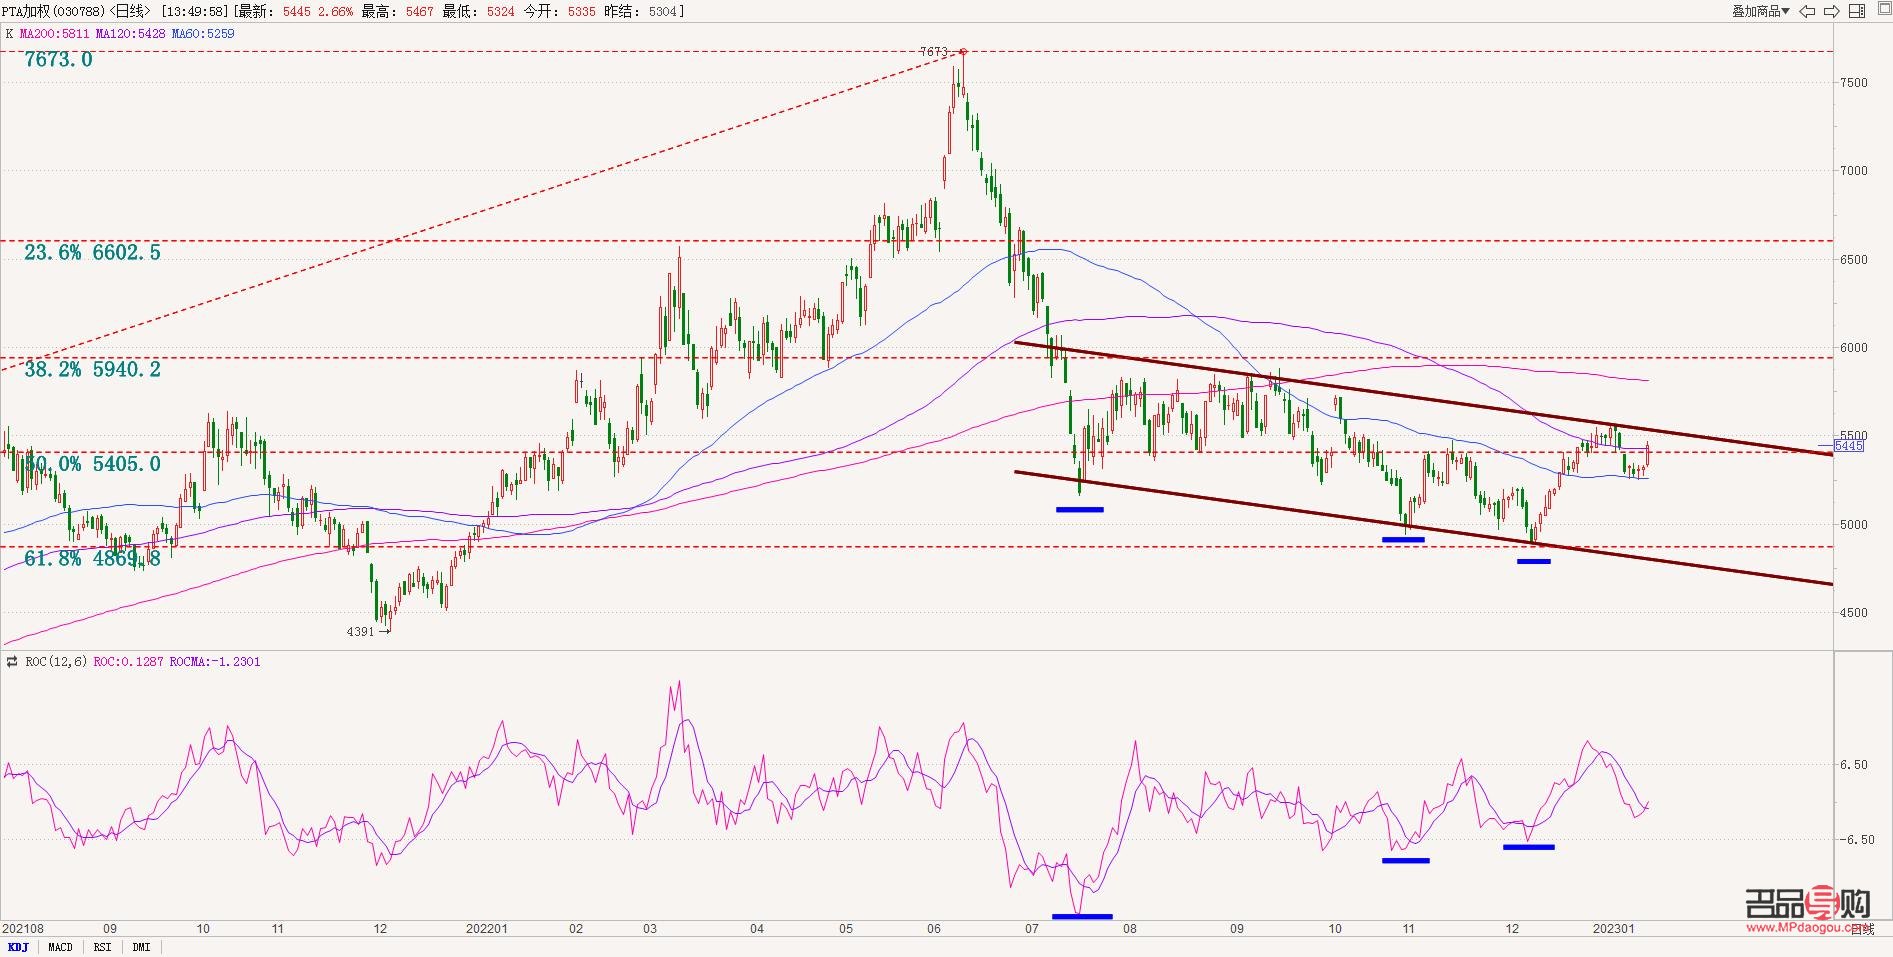
Task: Open the 叠加商品 overlay dropdown
Action: click(x=1760, y=11)
